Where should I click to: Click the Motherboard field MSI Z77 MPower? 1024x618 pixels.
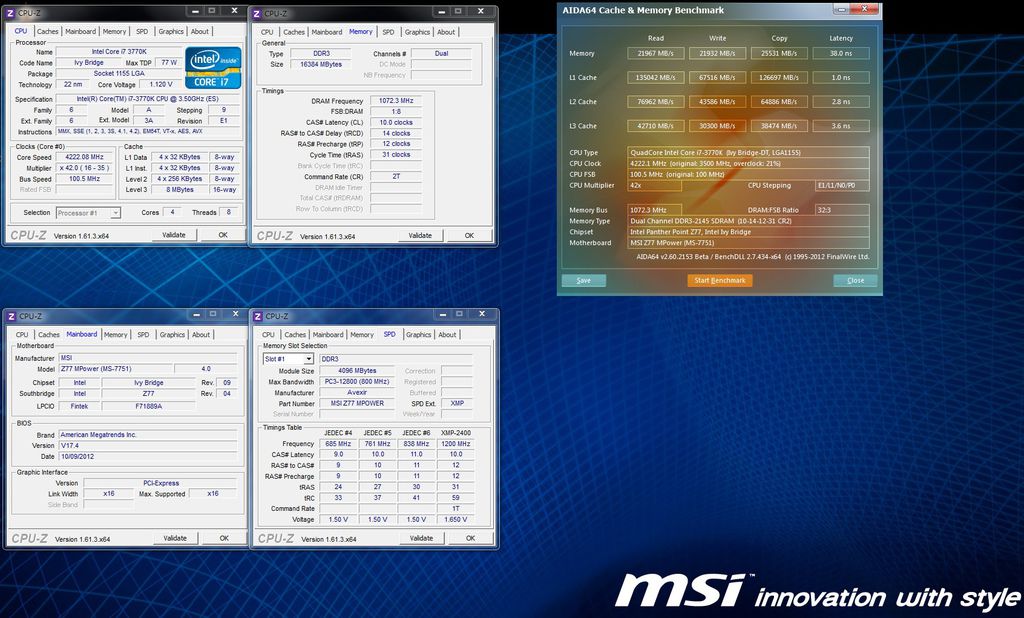pos(748,242)
